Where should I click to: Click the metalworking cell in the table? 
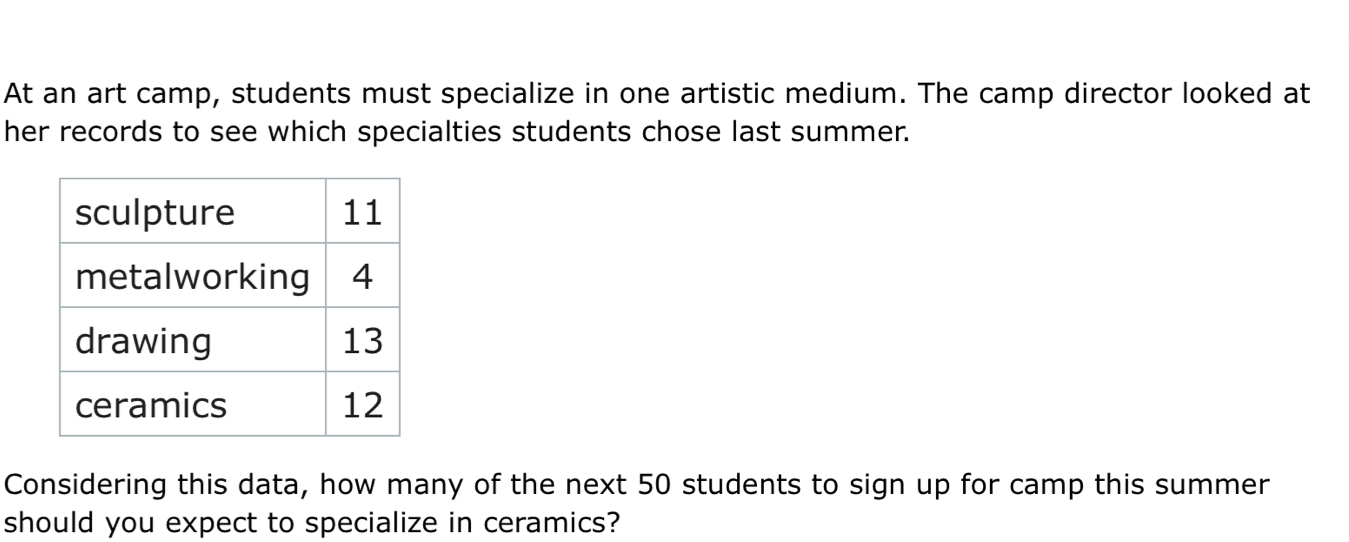[x=192, y=277]
